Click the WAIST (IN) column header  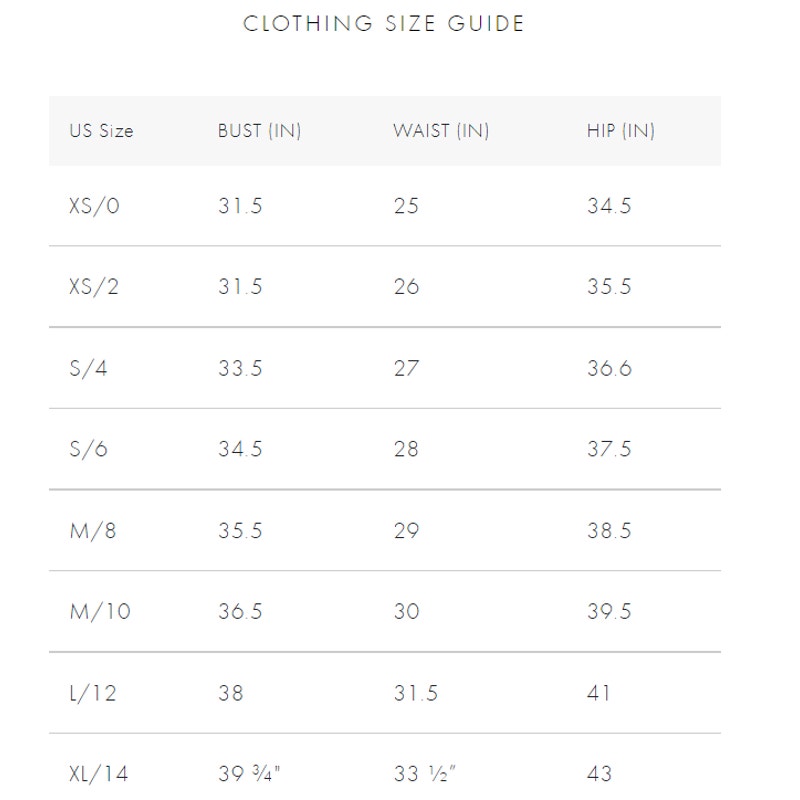coord(441,131)
